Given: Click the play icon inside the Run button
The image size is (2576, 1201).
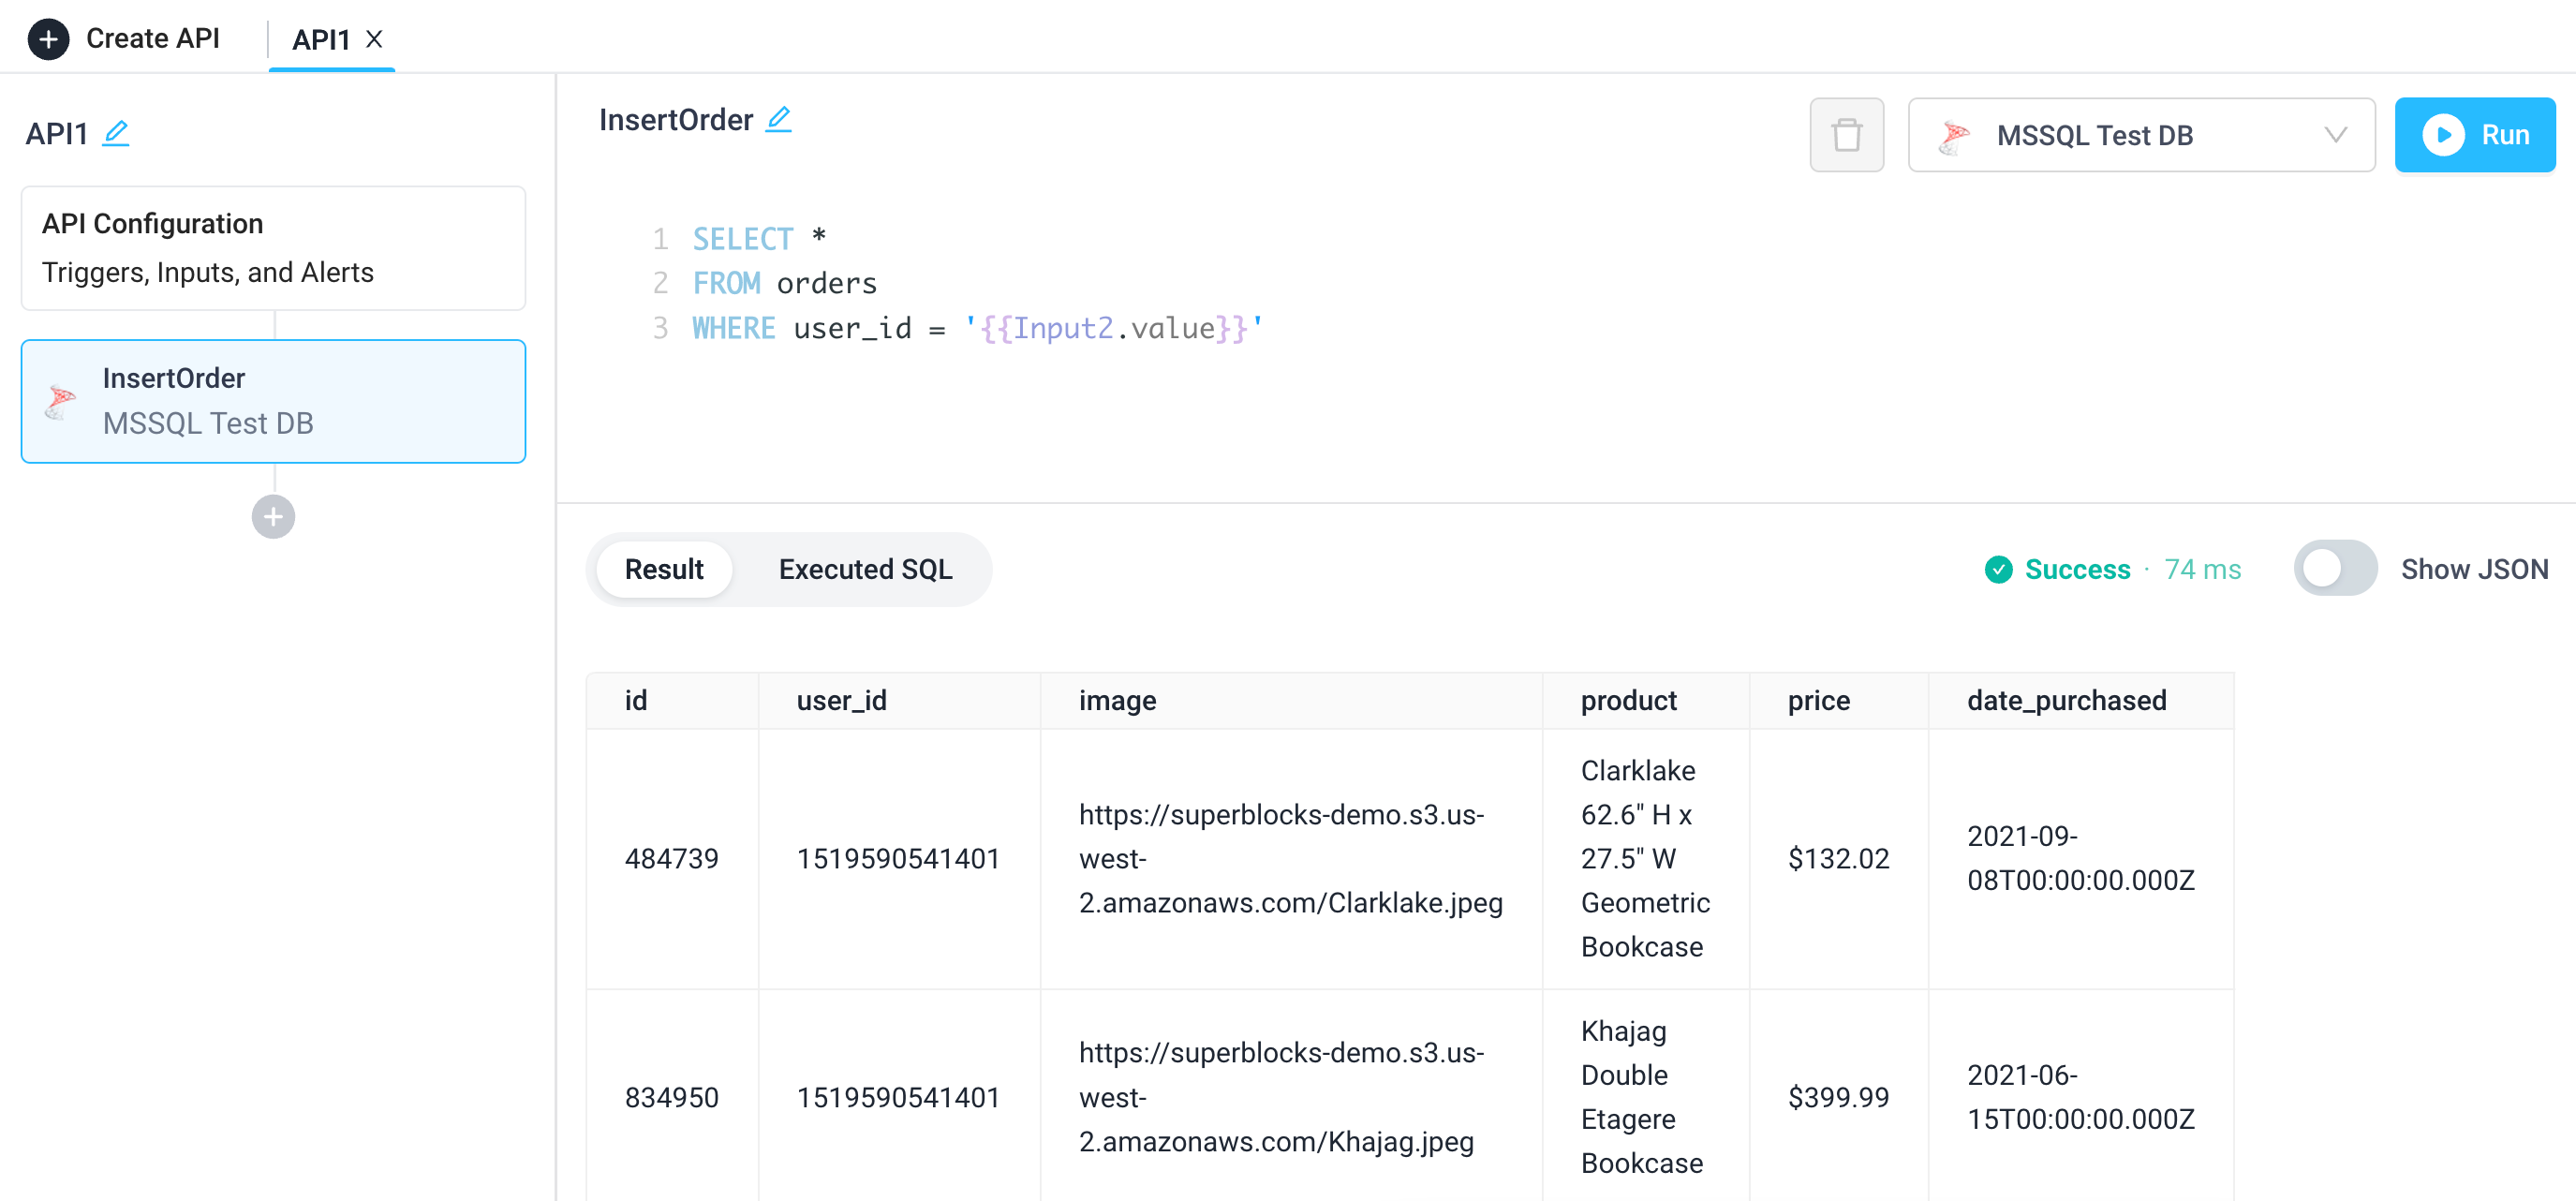Looking at the screenshot, I should [x=2446, y=134].
